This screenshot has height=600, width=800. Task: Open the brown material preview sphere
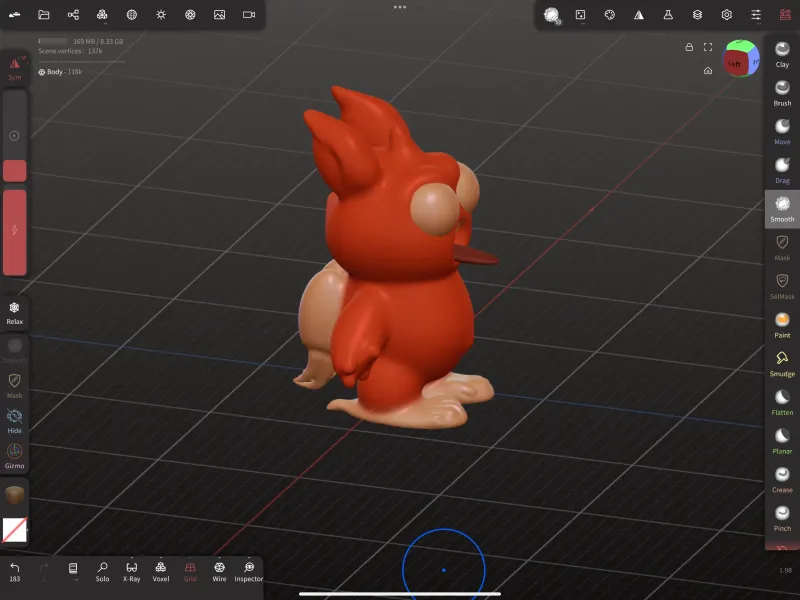(14, 494)
